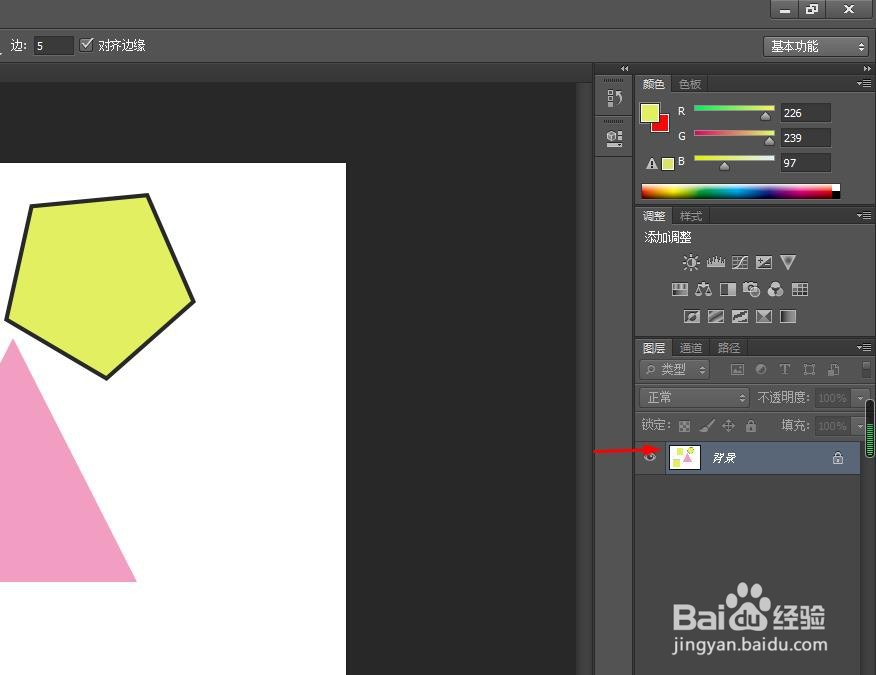Viewport: 876px width, 675px height.
Task: Add a Color Balance adjustment
Action: tap(703, 289)
